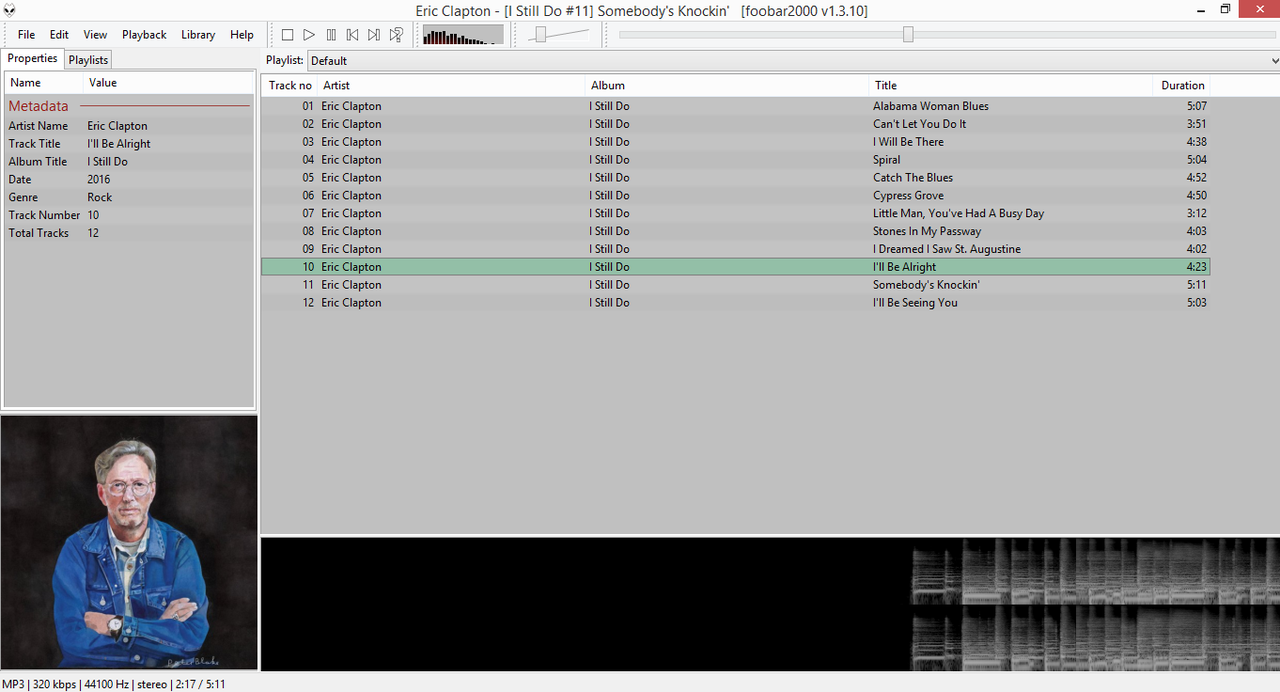Open the Help menu

(x=242, y=34)
